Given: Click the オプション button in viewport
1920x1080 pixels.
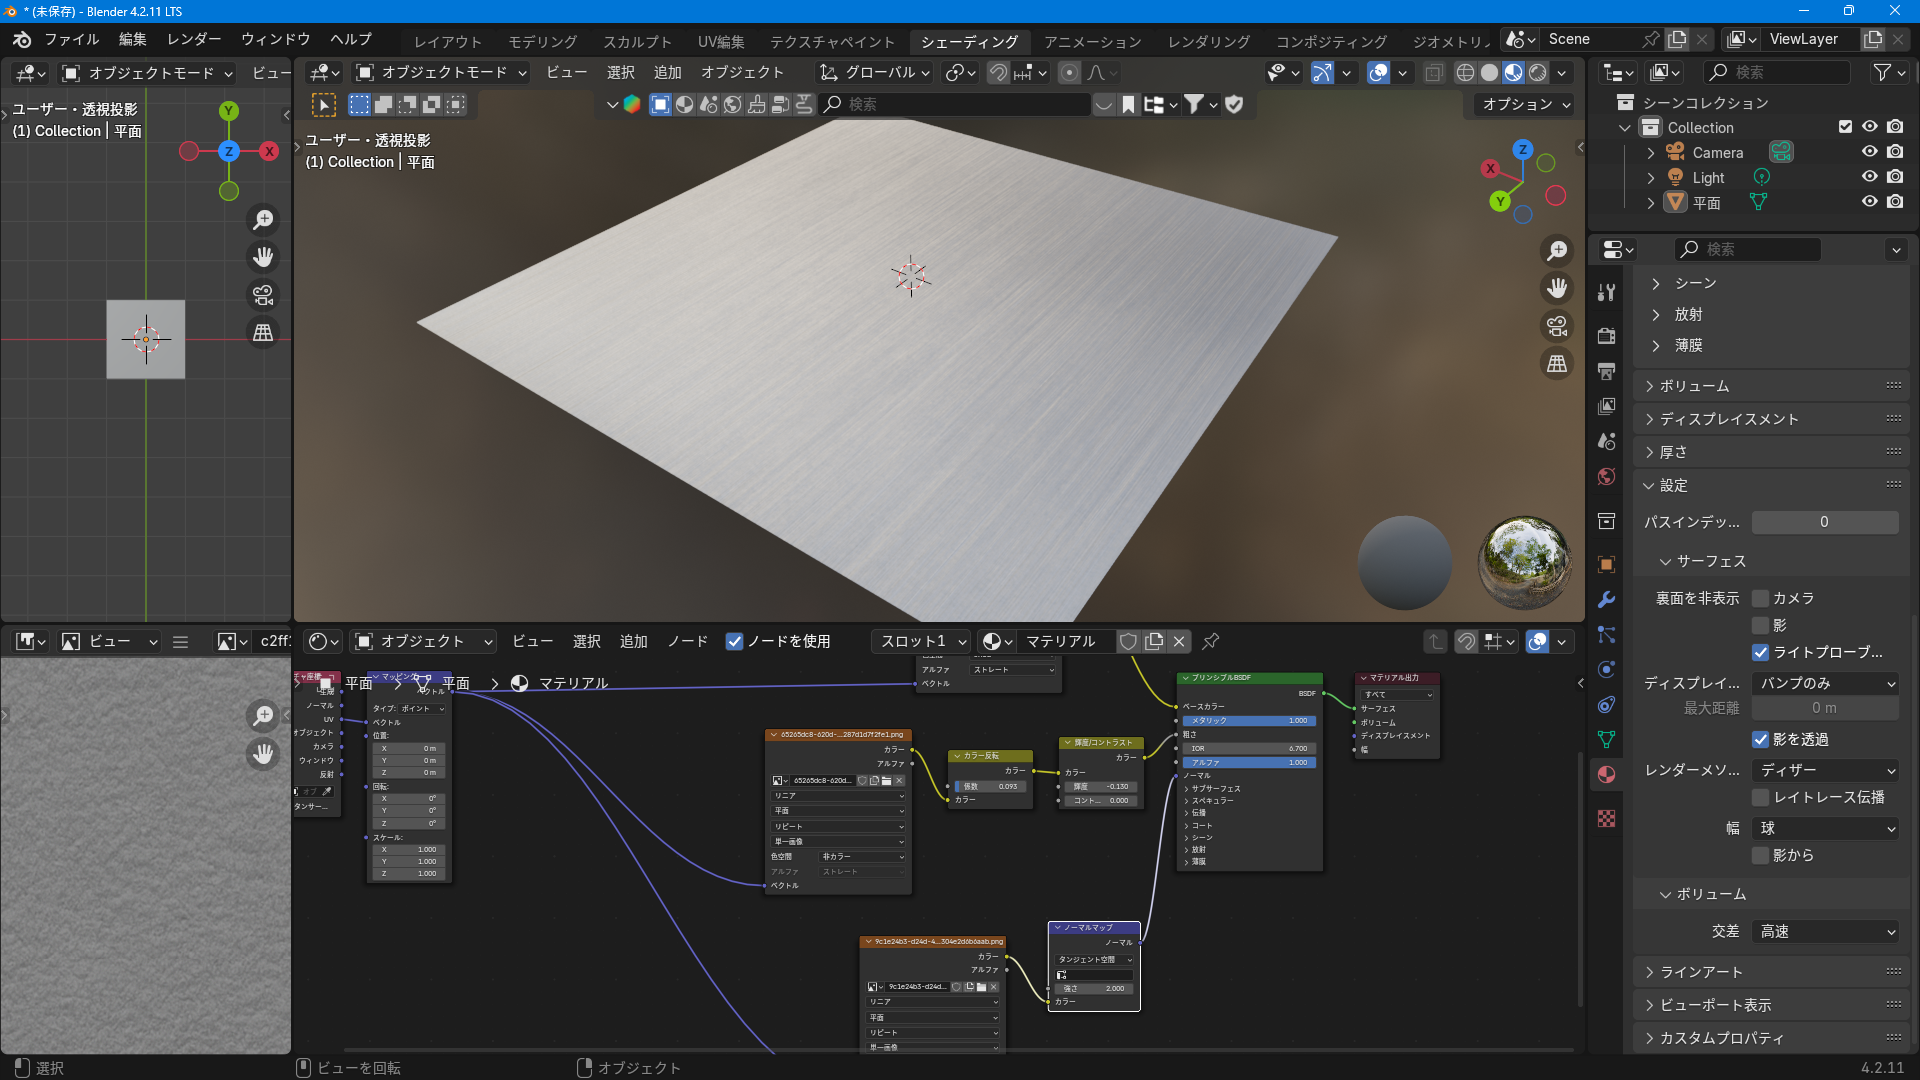Looking at the screenshot, I should point(1525,105).
